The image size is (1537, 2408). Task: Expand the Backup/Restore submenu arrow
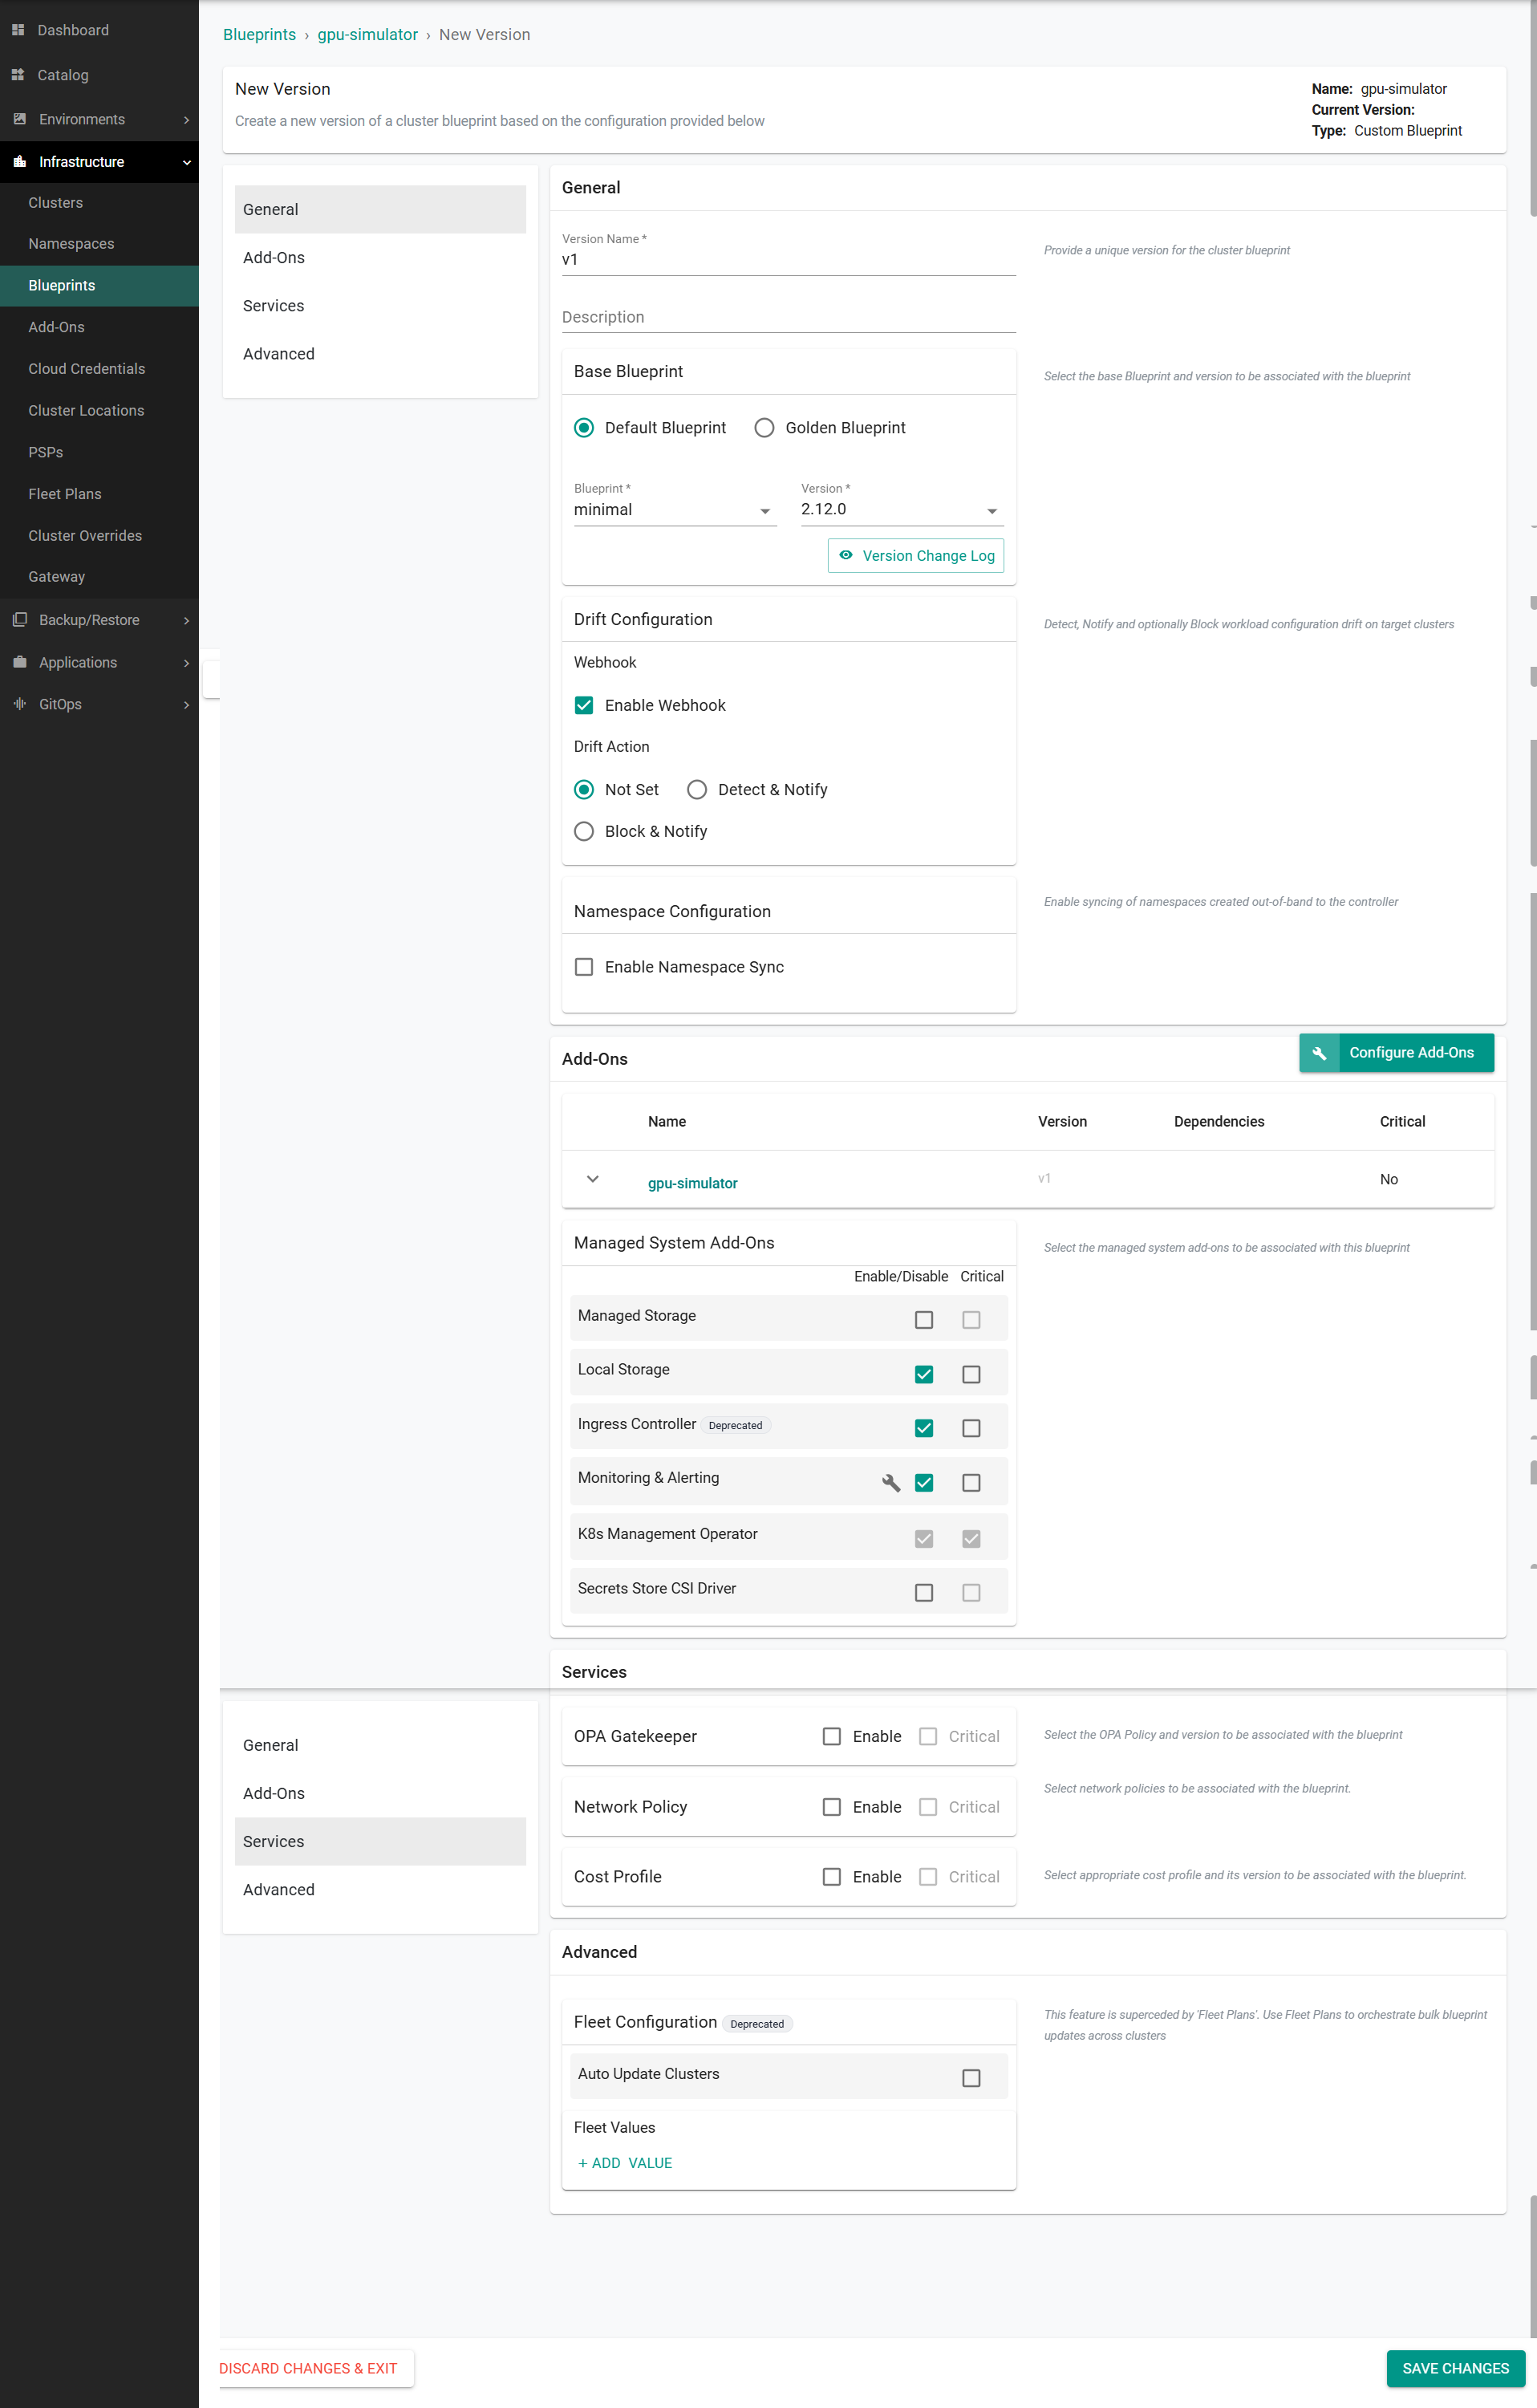click(x=186, y=621)
